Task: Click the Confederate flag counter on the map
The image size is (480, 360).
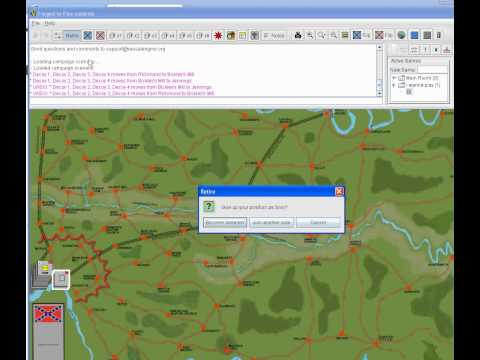Action: click(48, 314)
